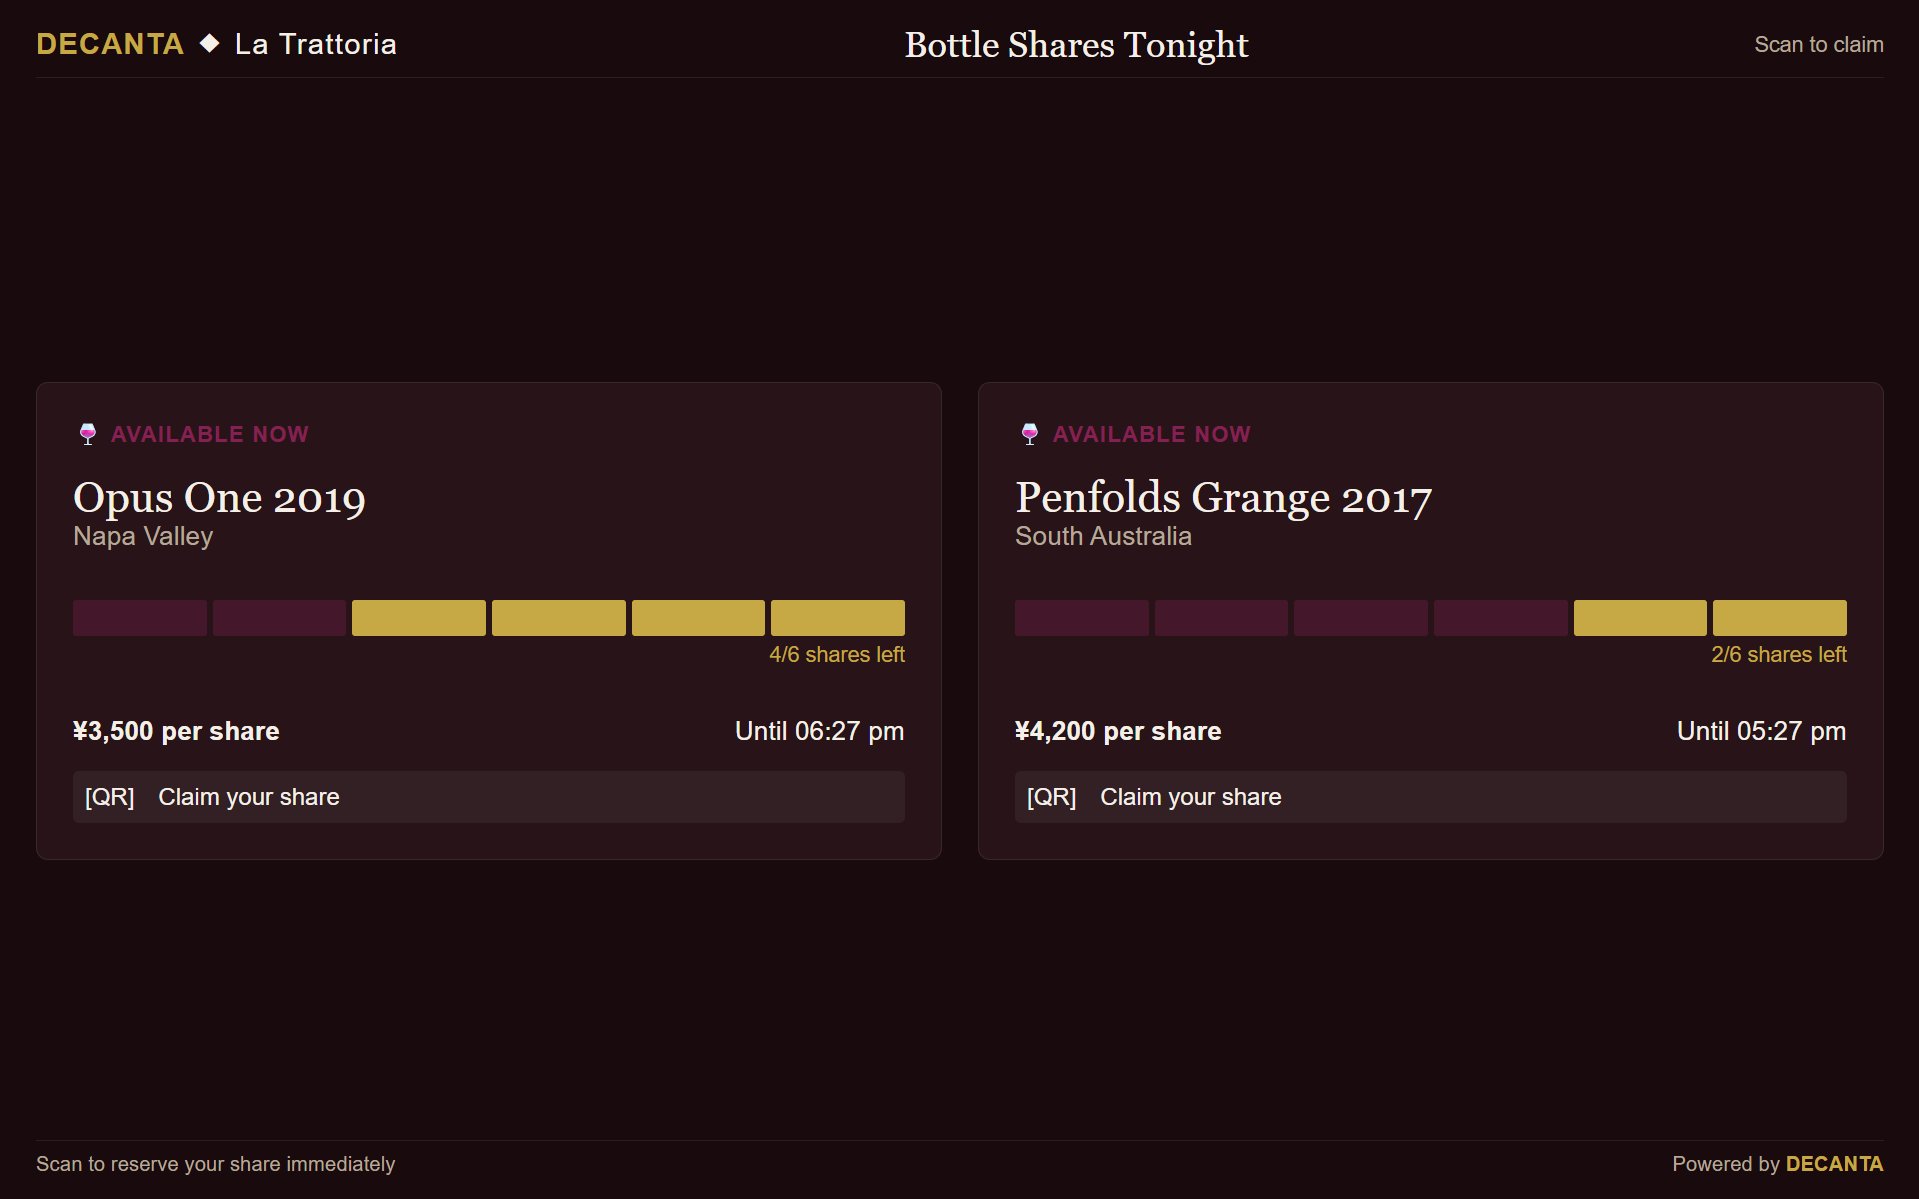Click Claim your share on Opus One
1919x1199 pixels.
[249, 797]
